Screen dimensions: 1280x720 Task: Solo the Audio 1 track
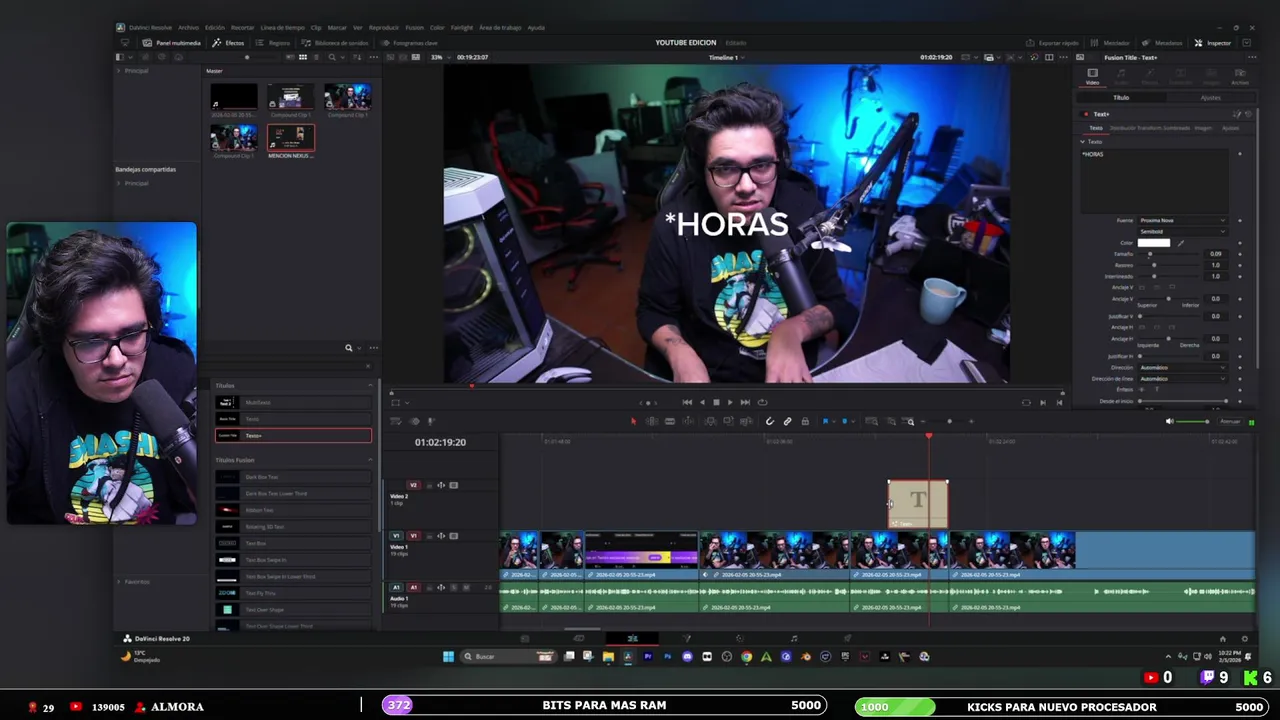(x=454, y=587)
